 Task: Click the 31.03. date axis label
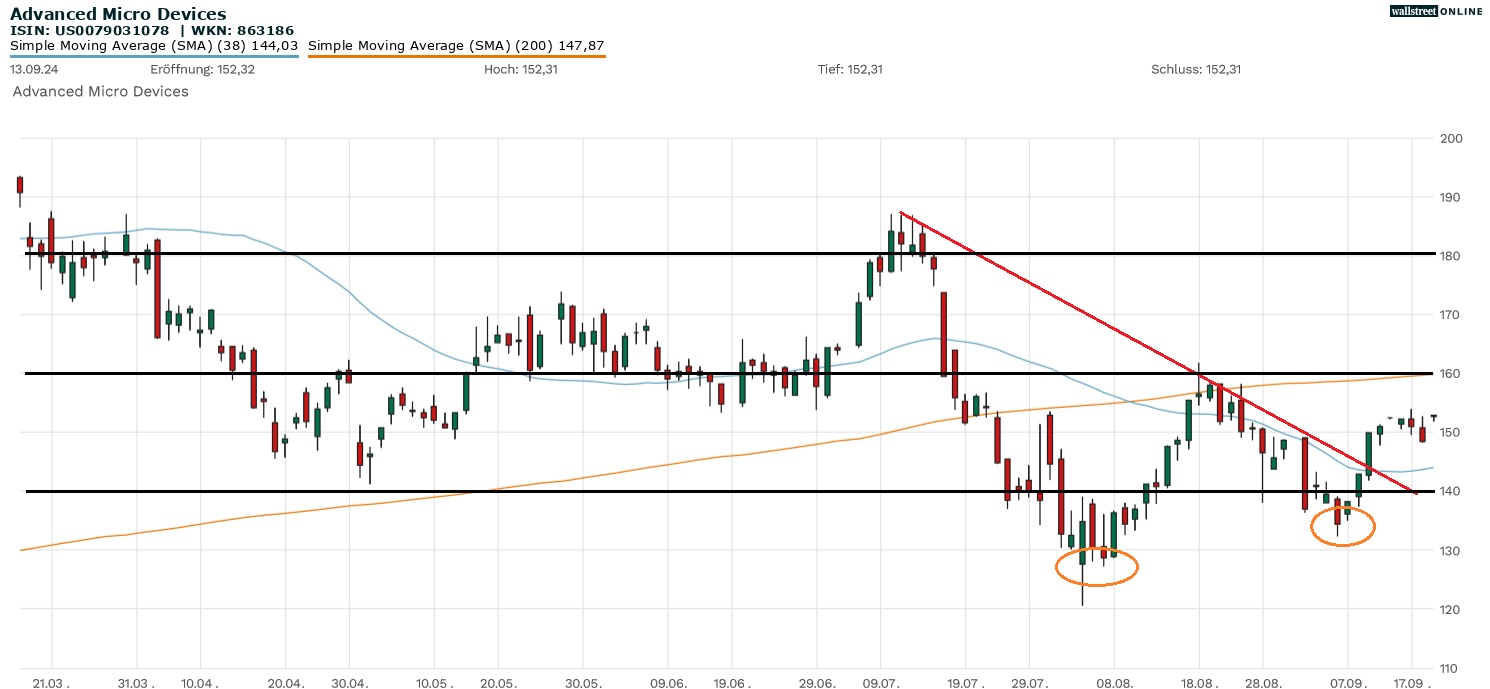point(137,683)
